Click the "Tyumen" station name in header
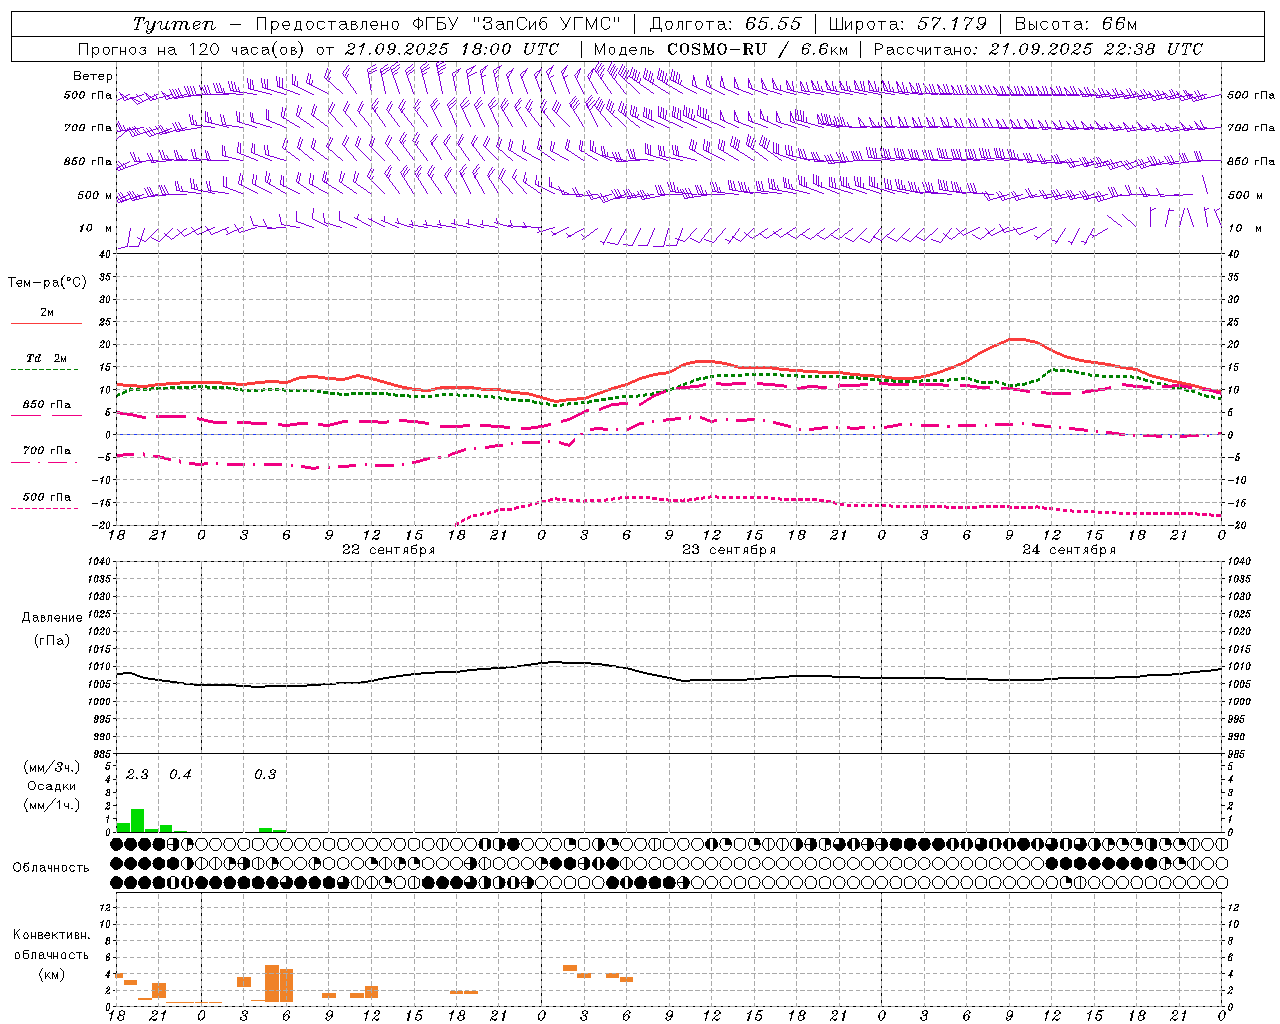Screen dimensions: 1280x1024 coord(174,24)
